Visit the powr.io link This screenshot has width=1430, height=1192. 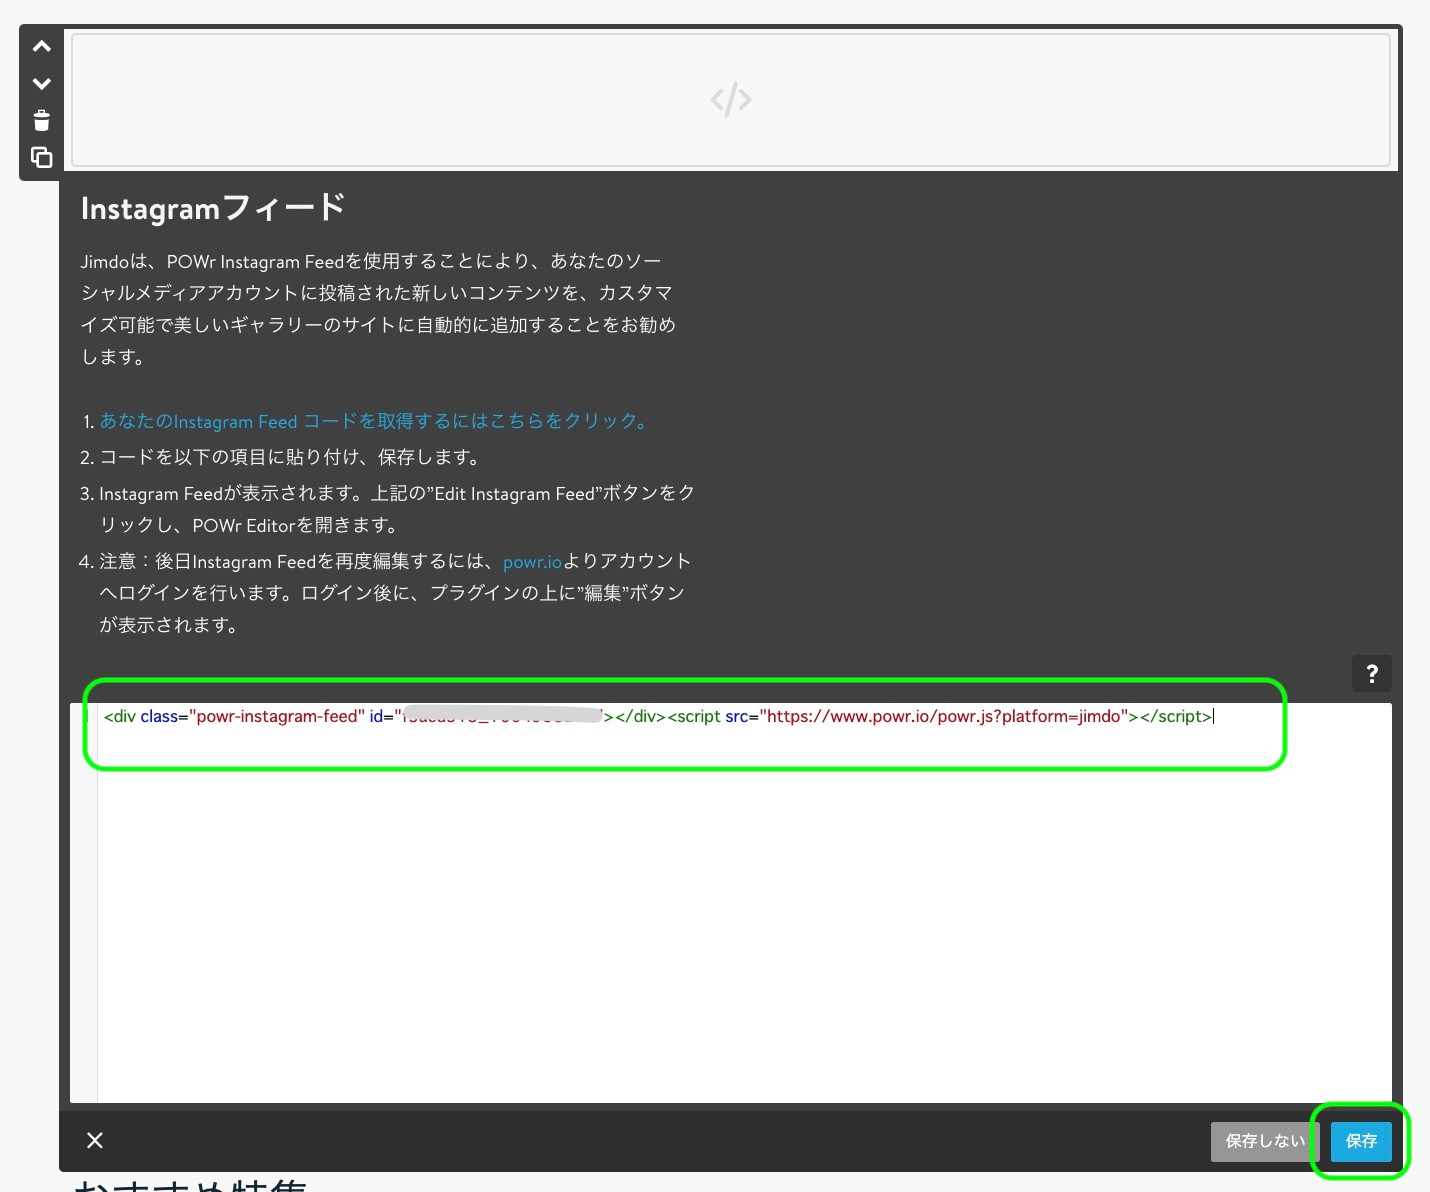[531, 561]
